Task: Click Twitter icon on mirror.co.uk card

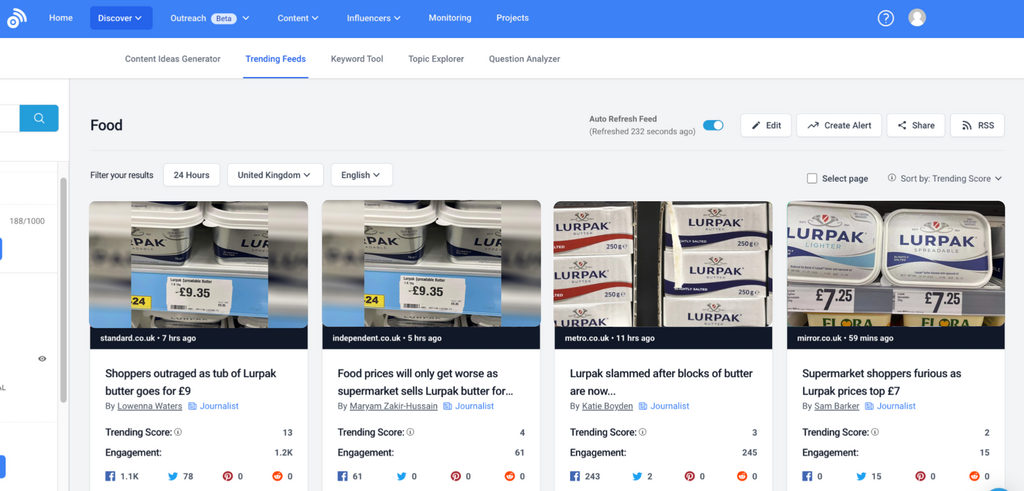Action: tap(867, 477)
